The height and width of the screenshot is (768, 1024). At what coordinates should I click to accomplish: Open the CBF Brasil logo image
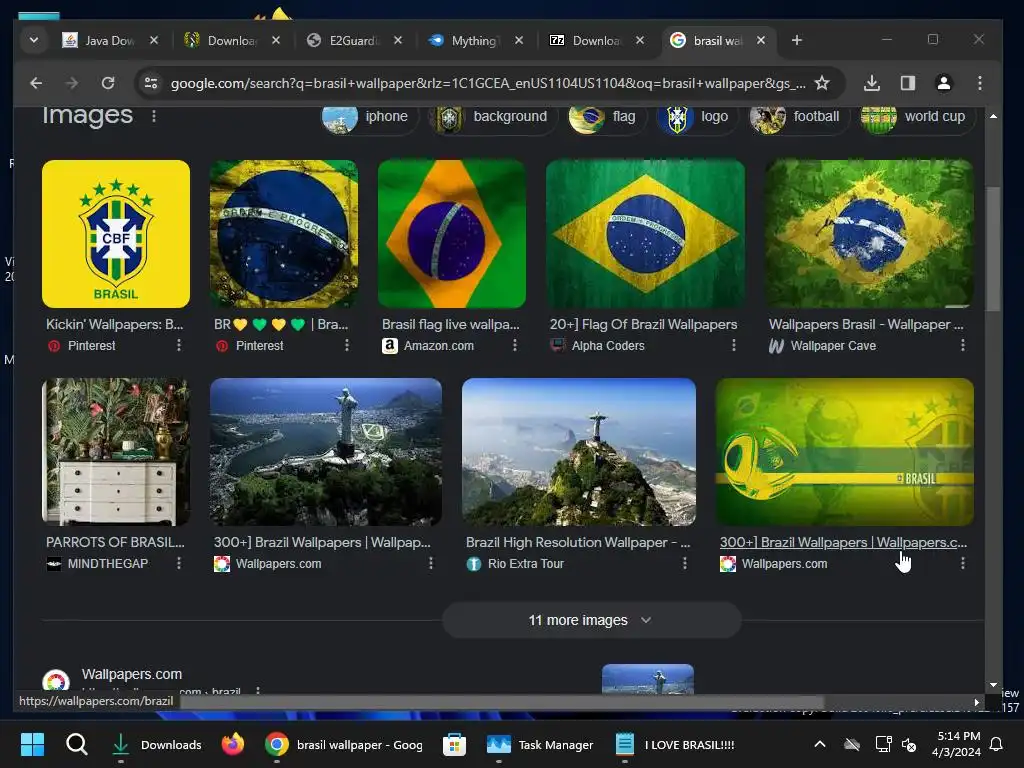[116, 234]
